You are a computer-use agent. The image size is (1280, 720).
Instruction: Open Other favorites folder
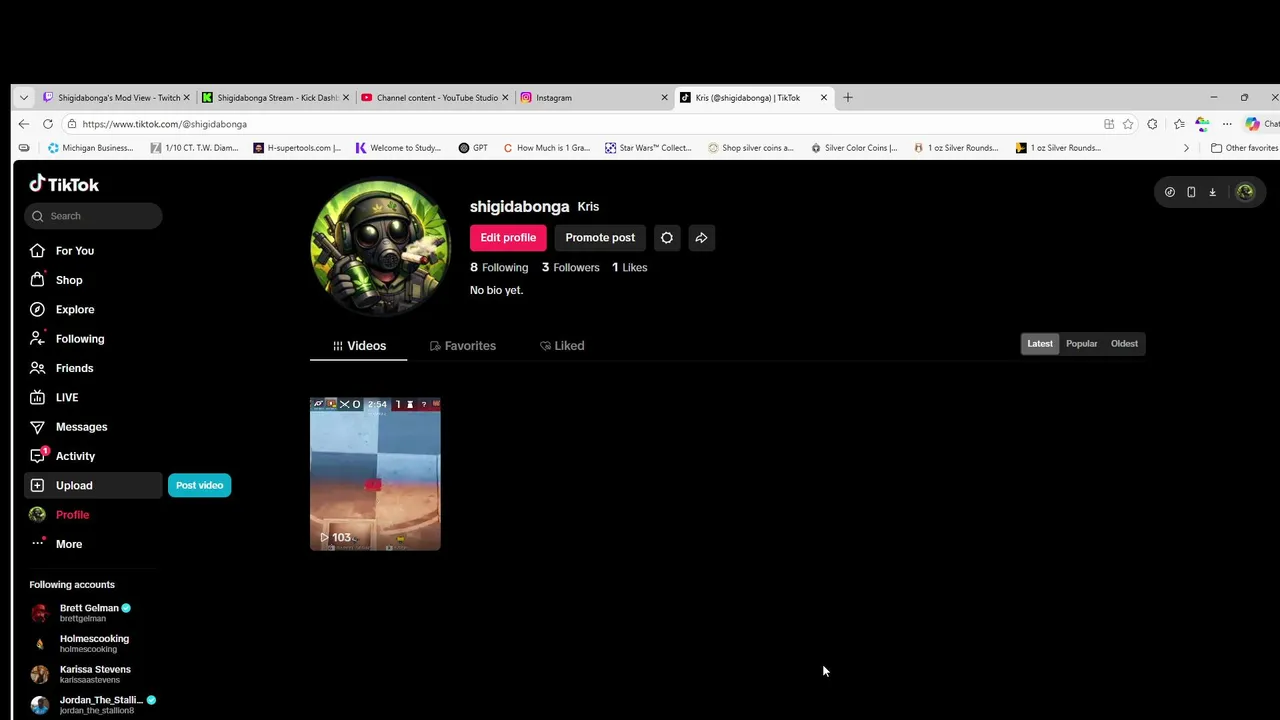point(1244,148)
